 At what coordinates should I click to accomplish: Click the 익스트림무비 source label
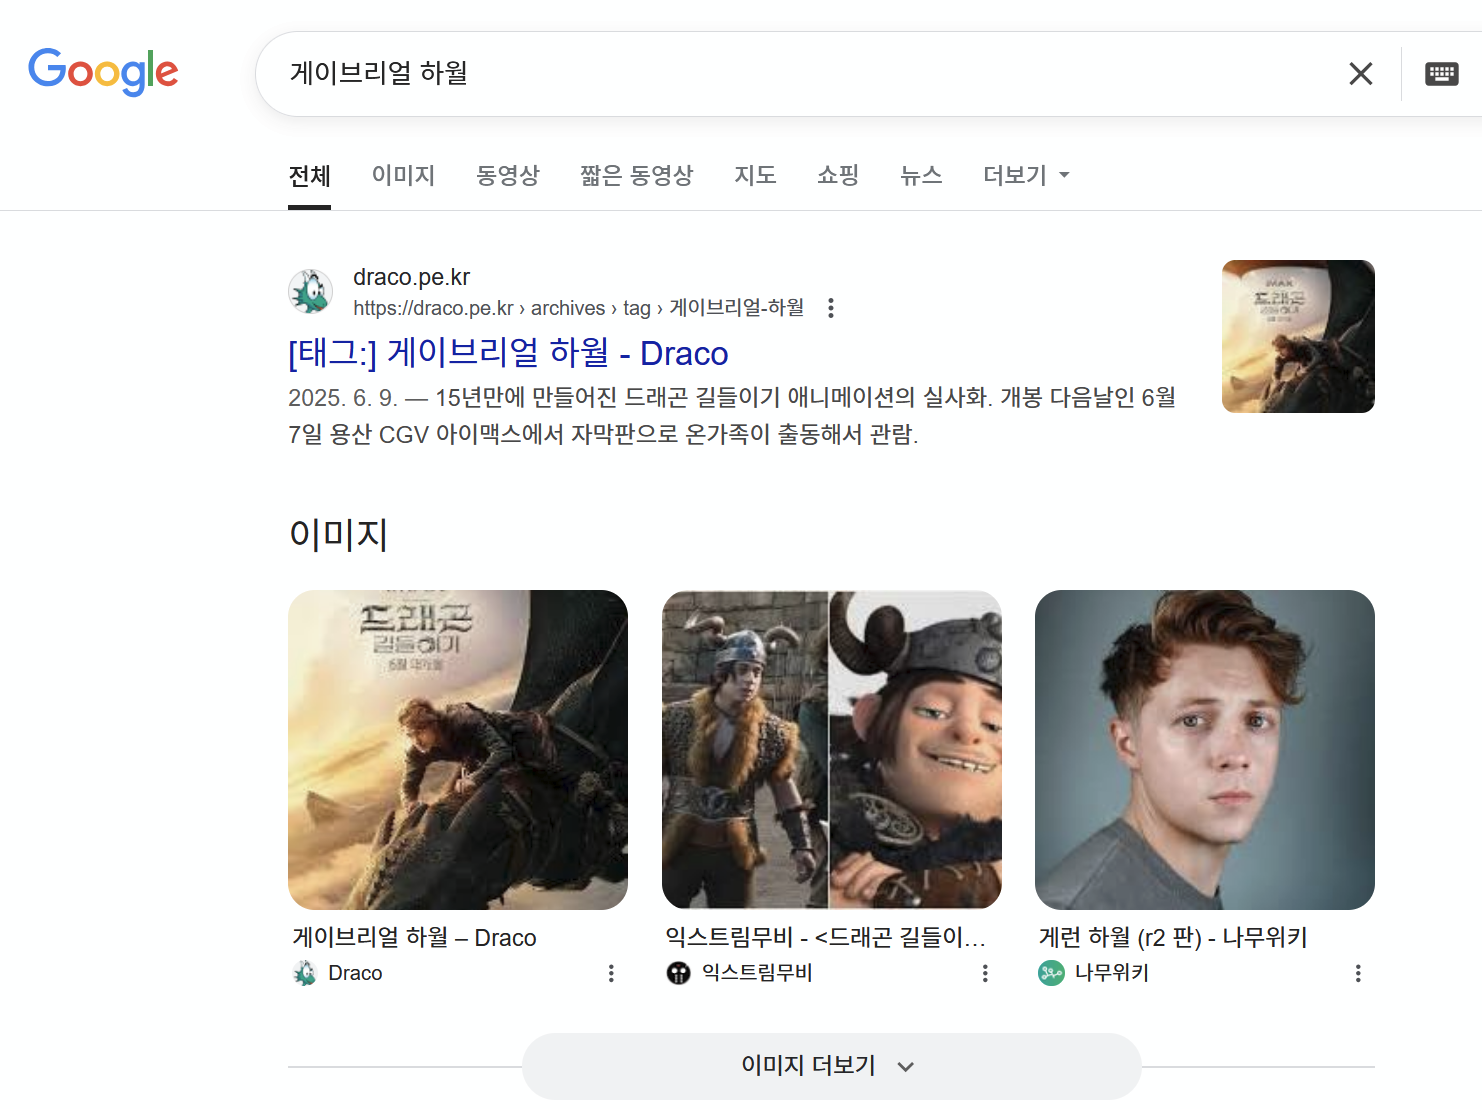pyautogui.click(x=757, y=973)
